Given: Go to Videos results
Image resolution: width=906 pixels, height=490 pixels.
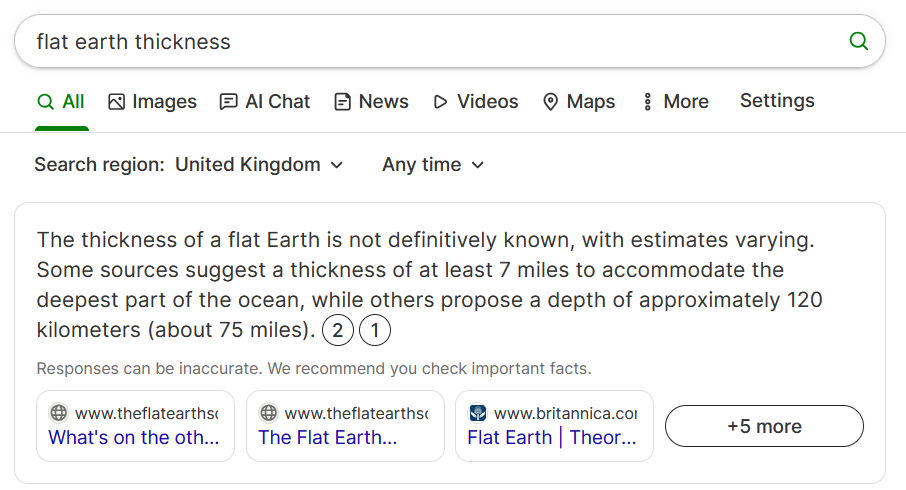Looking at the screenshot, I should 476,102.
